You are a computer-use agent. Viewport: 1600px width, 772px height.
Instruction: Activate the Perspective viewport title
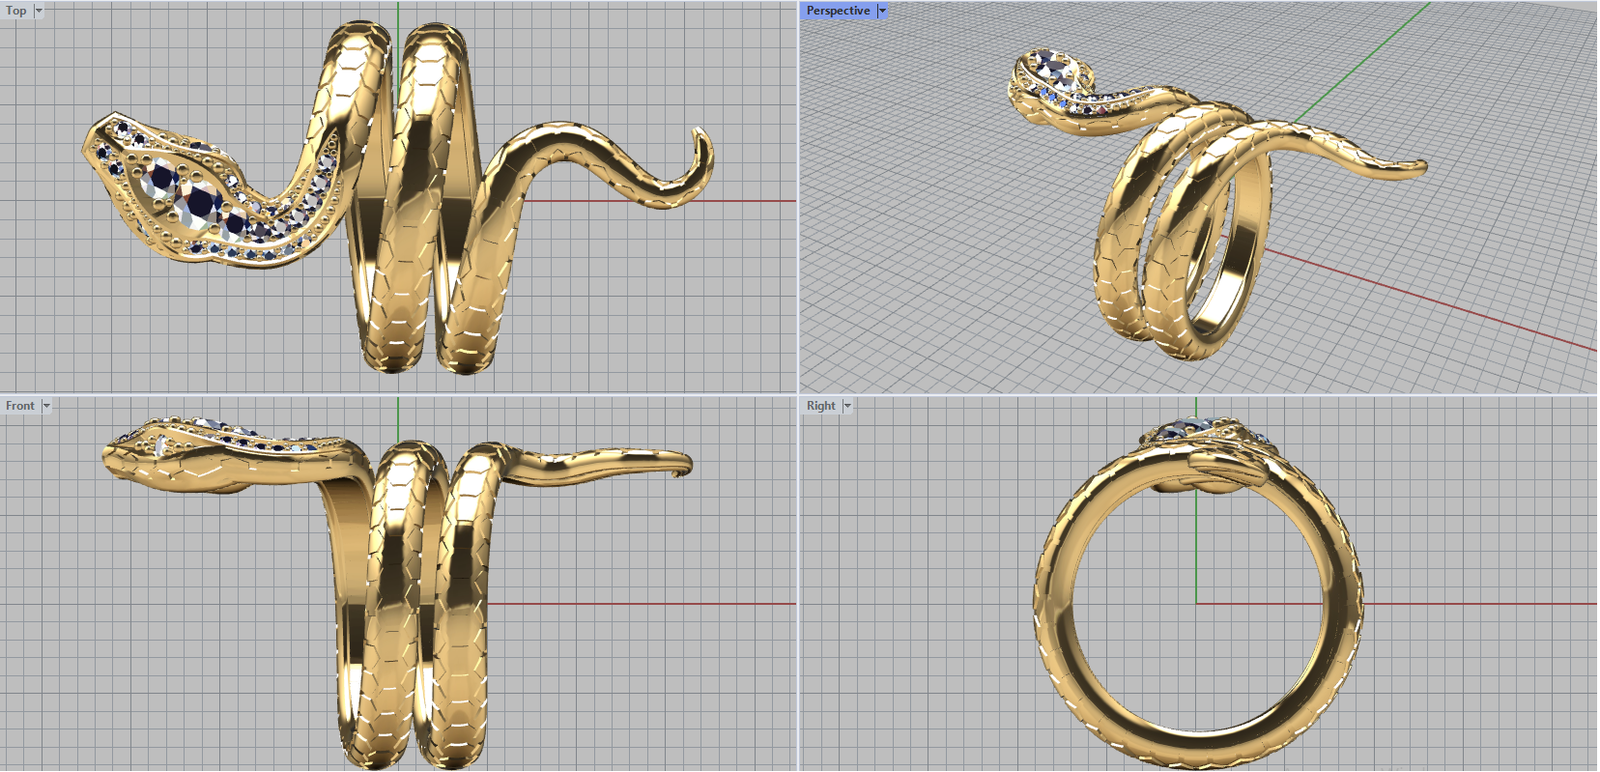click(837, 11)
